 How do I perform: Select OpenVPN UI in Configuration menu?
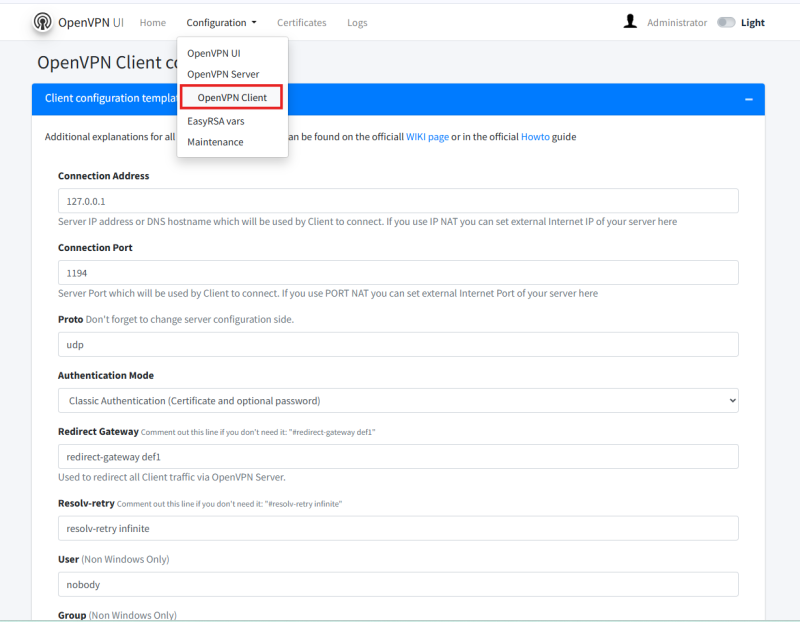(x=213, y=54)
